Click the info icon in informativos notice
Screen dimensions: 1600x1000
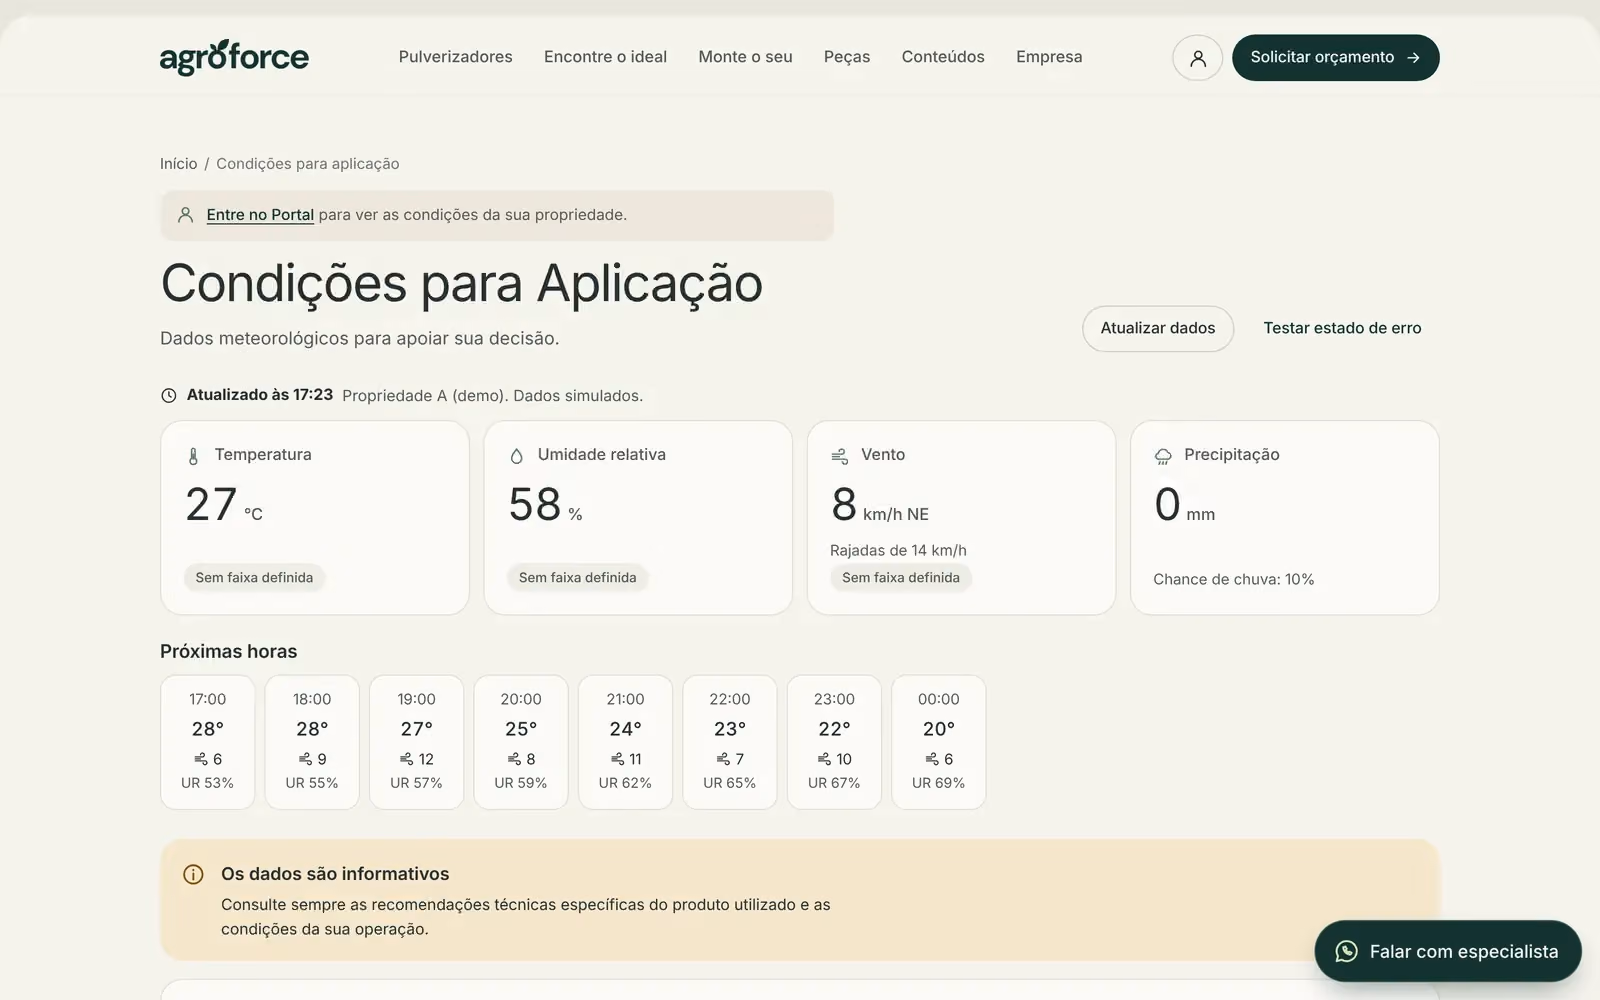(193, 874)
